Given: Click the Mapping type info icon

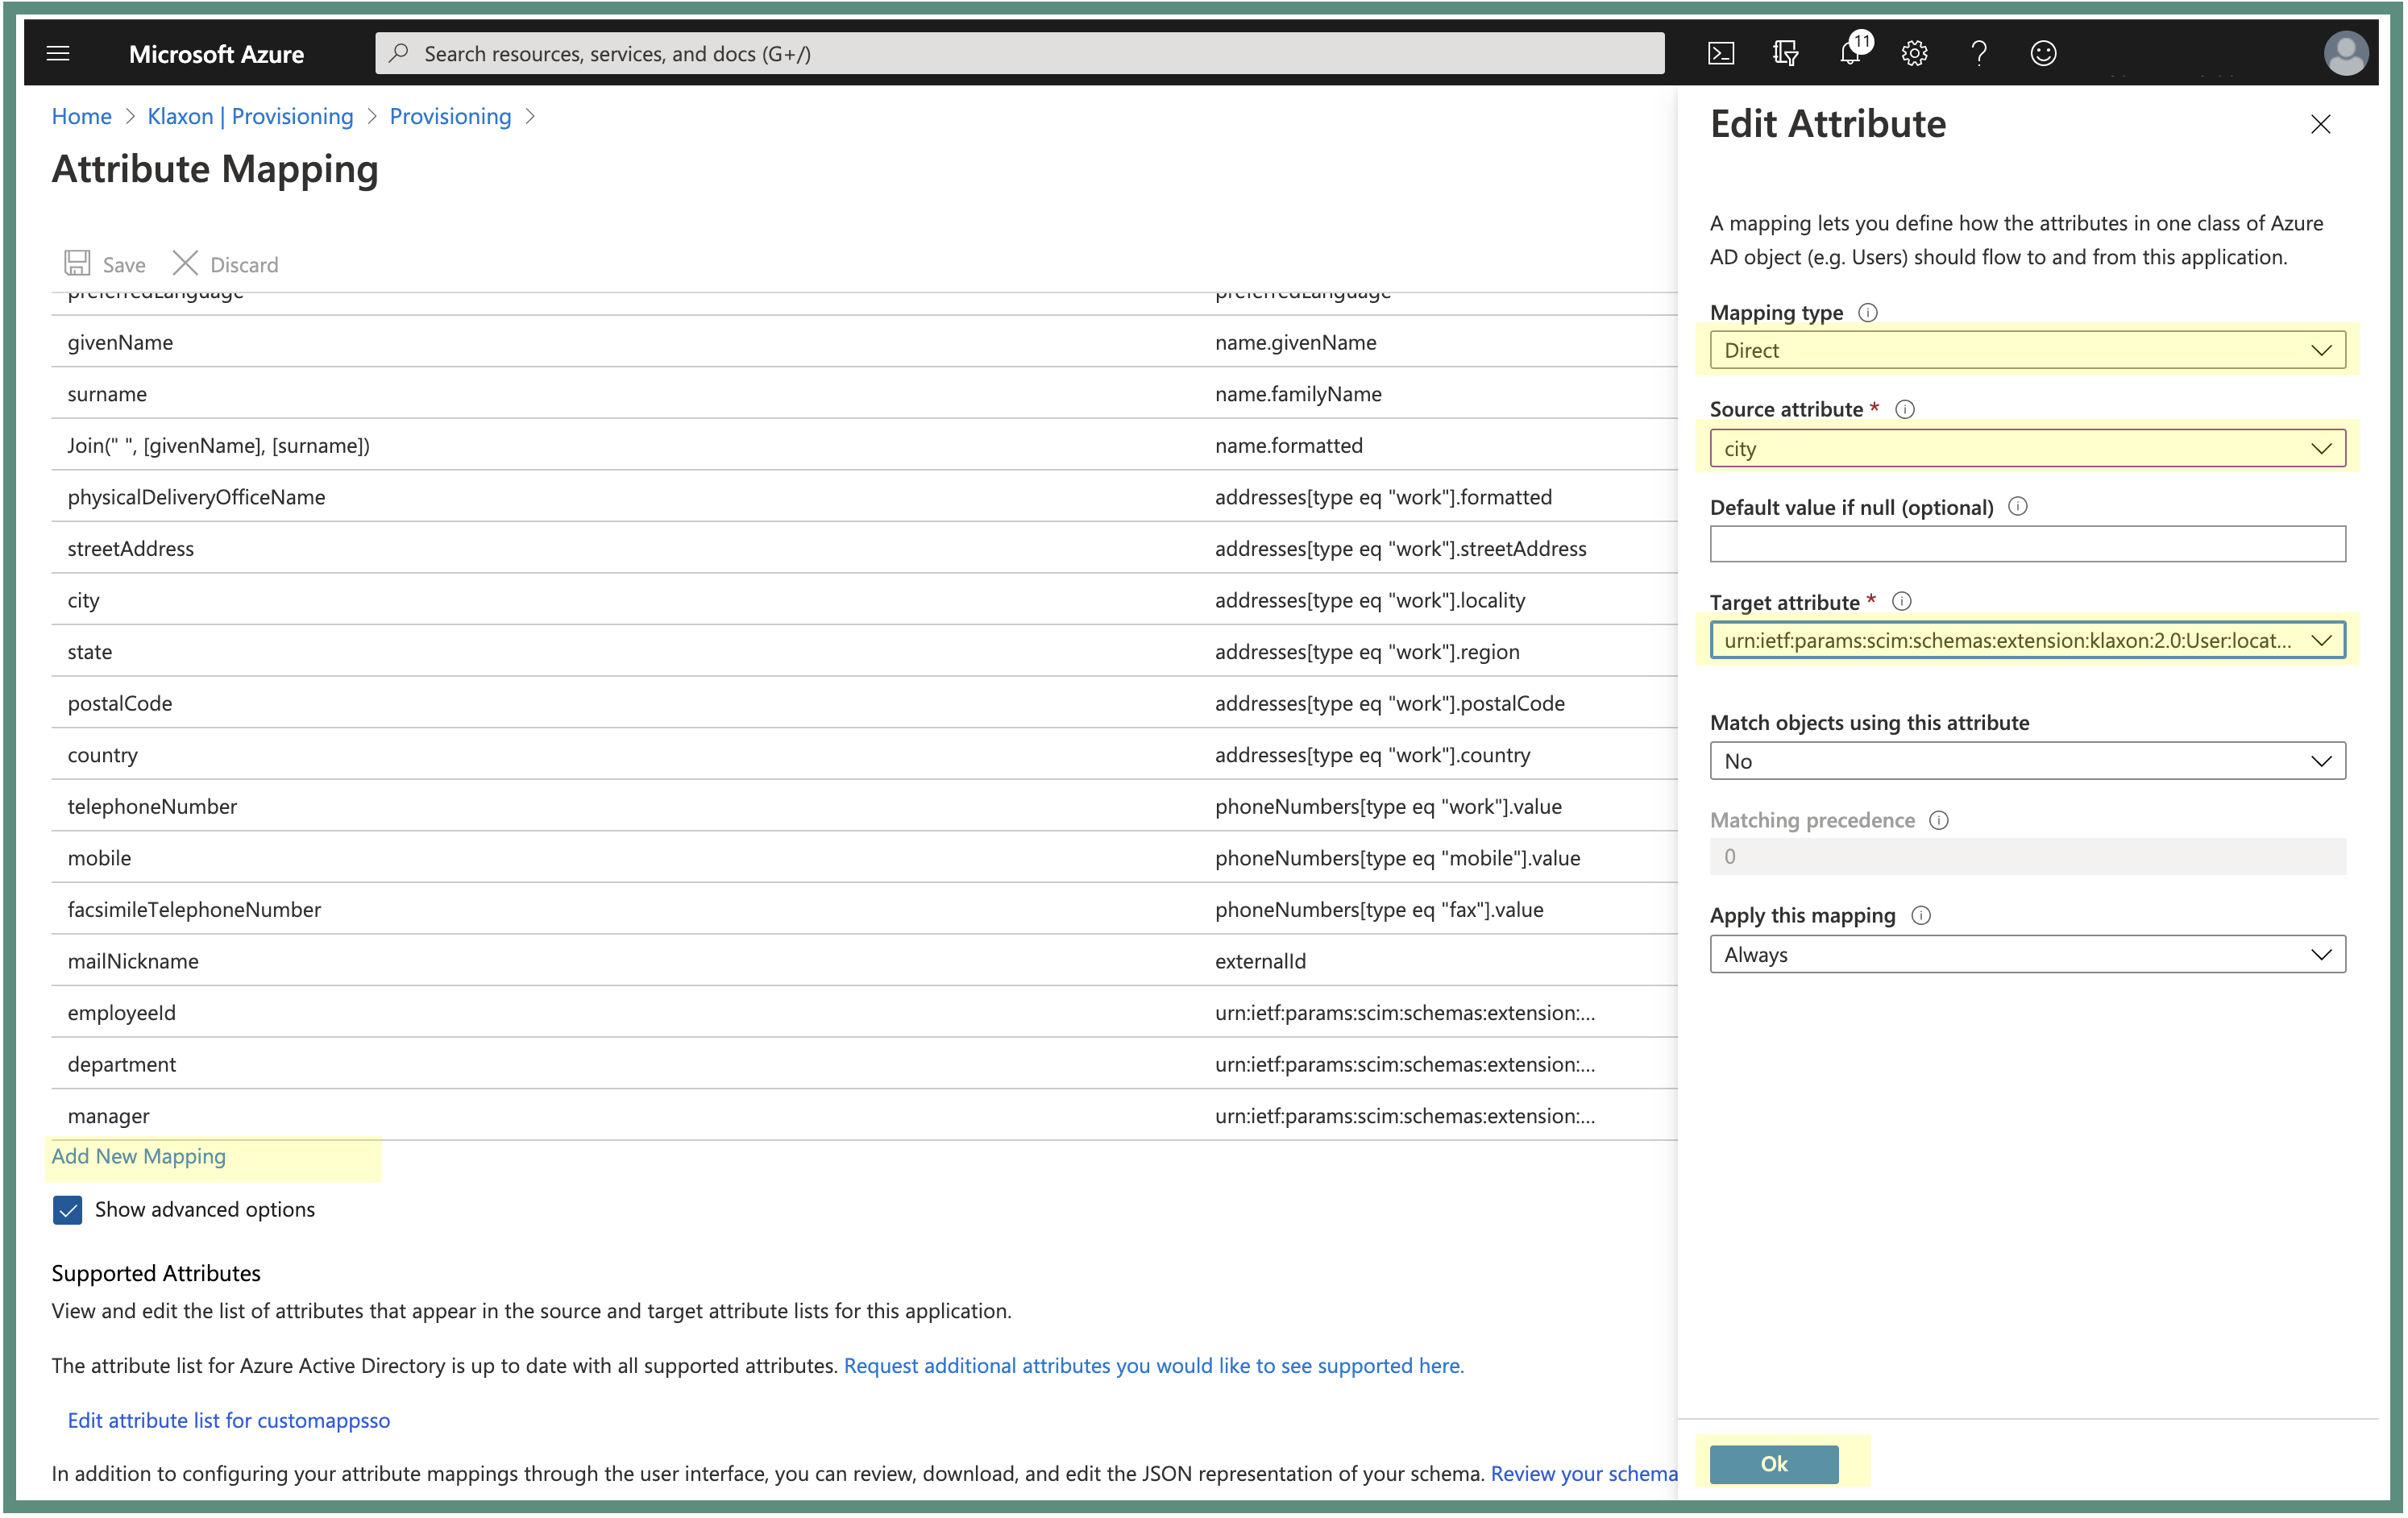Looking at the screenshot, I should (x=1867, y=313).
